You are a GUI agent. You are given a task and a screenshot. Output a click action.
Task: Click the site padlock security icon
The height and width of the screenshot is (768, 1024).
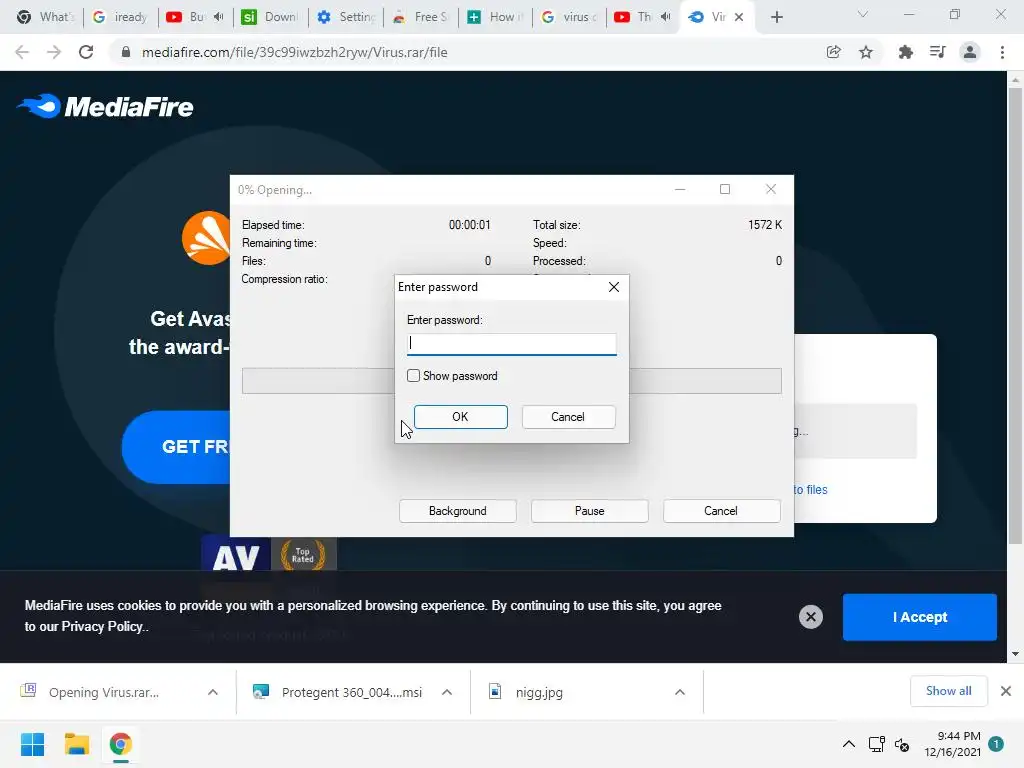pyautogui.click(x=126, y=52)
